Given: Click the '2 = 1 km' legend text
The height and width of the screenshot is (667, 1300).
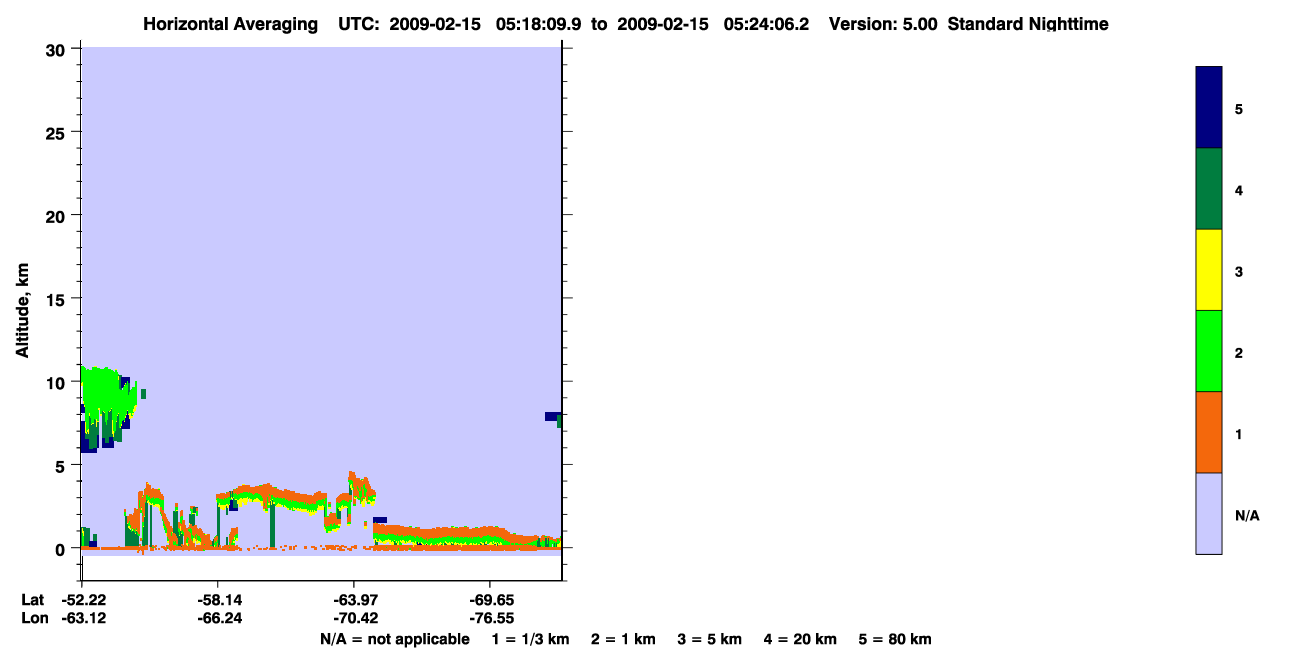Looking at the screenshot, I should point(623,639).
